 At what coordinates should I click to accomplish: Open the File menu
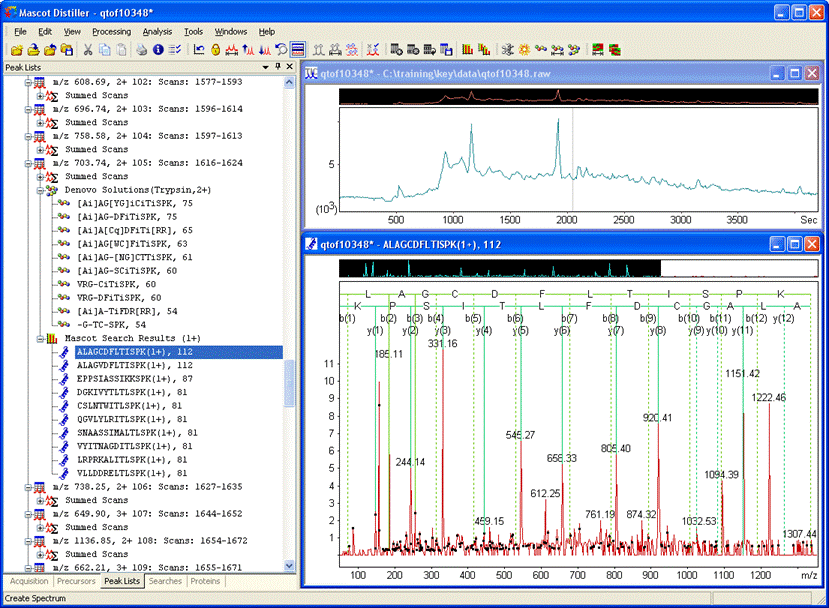pos(20,32)
